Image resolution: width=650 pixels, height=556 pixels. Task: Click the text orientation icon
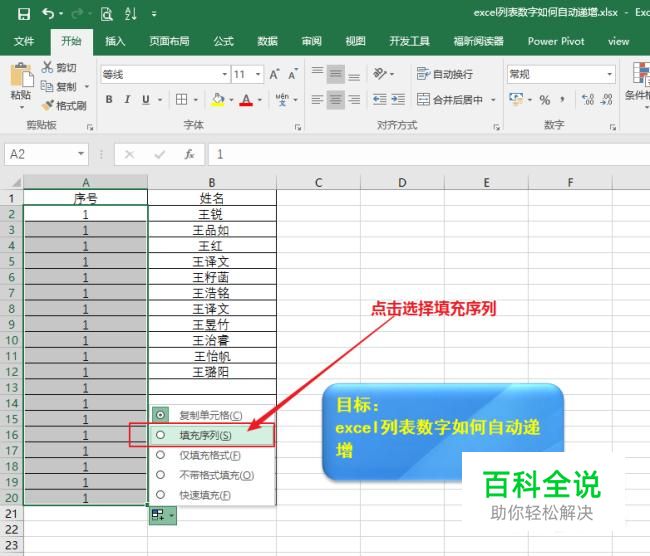click(x=380, y=74)
